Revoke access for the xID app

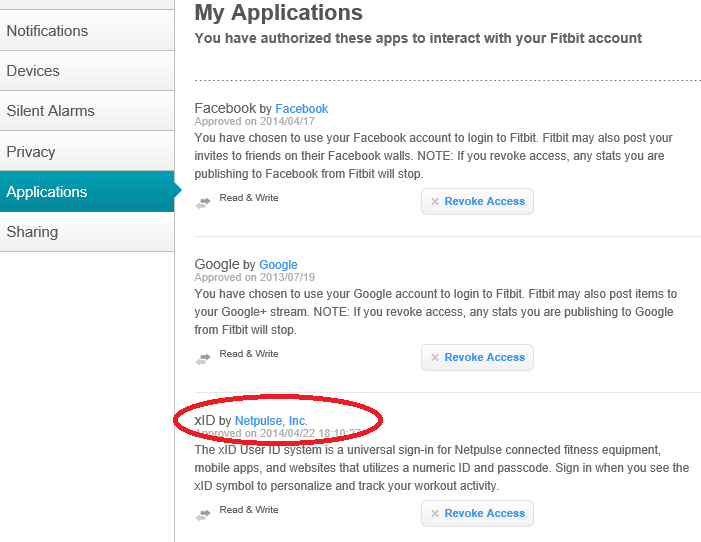477,513
